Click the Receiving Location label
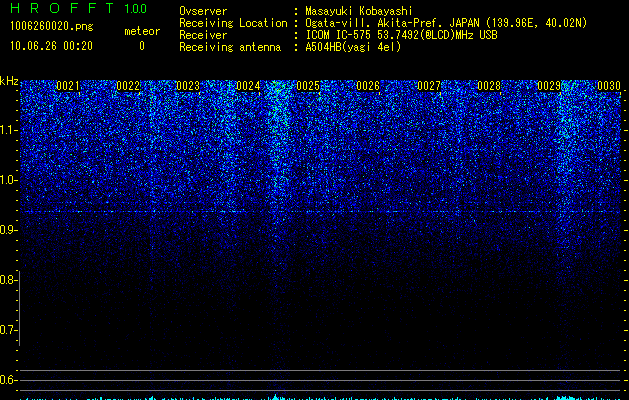Image resolution: width=629 pixels, height=400 pixels. click(233, 23)
